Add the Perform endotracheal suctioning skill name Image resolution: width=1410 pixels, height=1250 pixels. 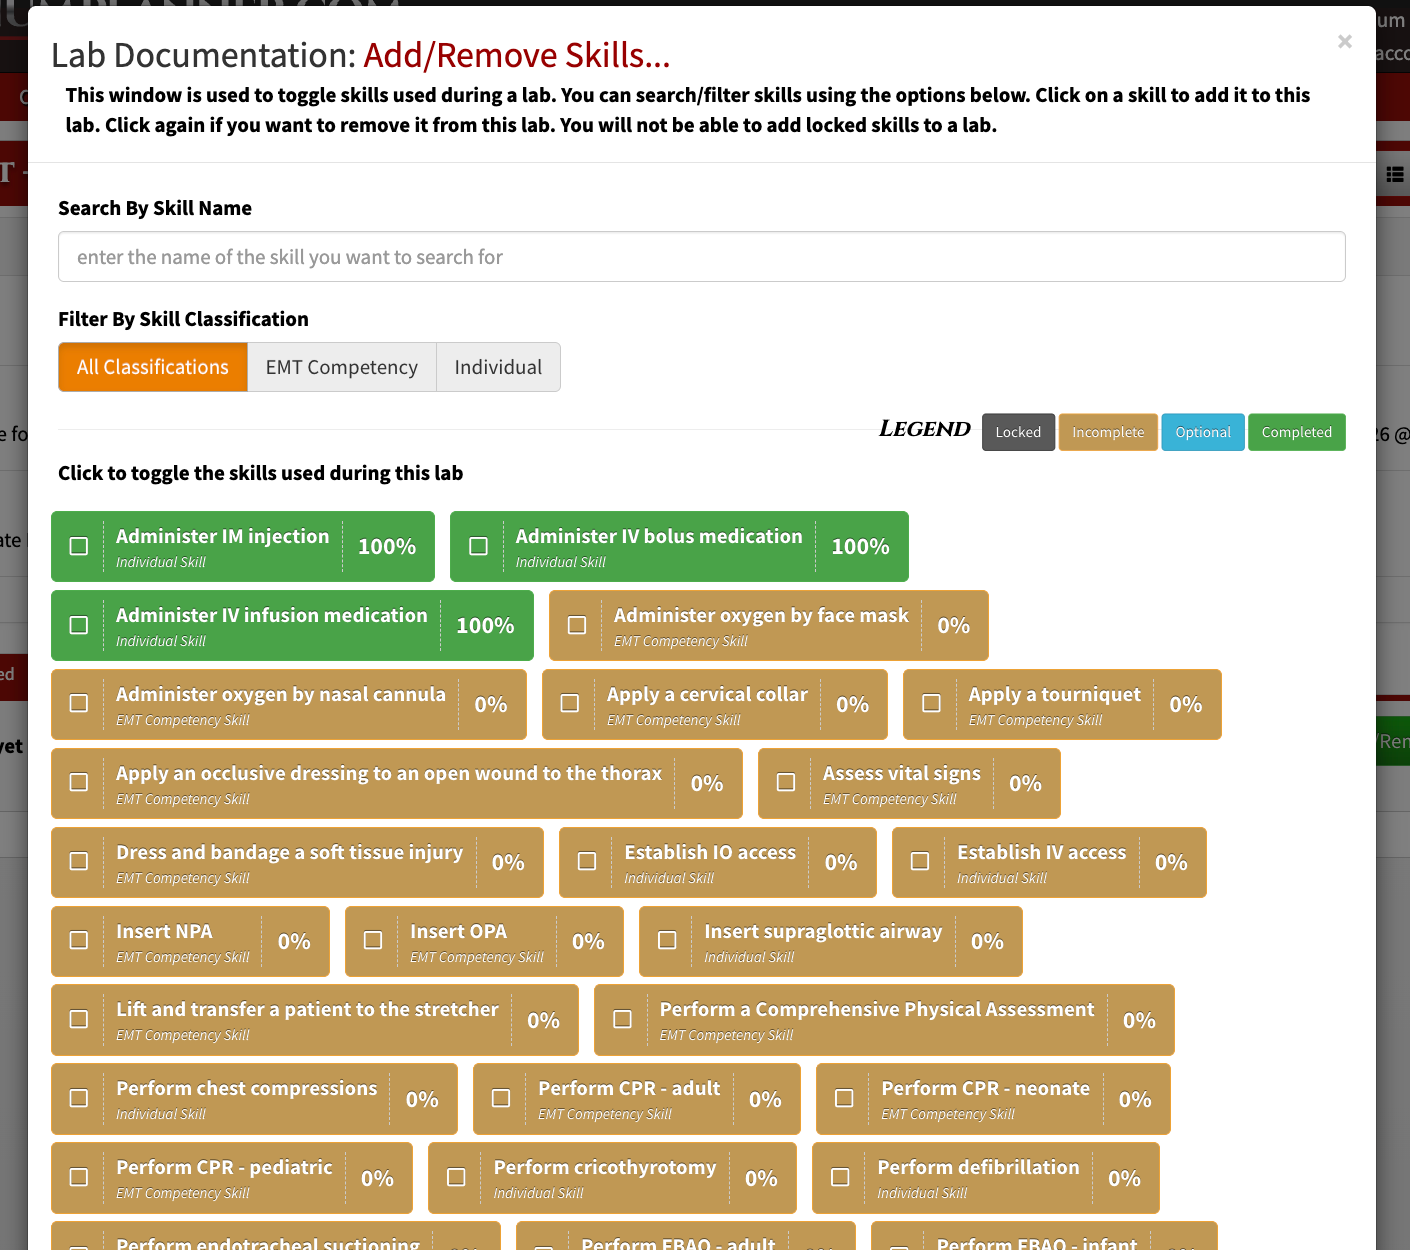[268, 1243]
